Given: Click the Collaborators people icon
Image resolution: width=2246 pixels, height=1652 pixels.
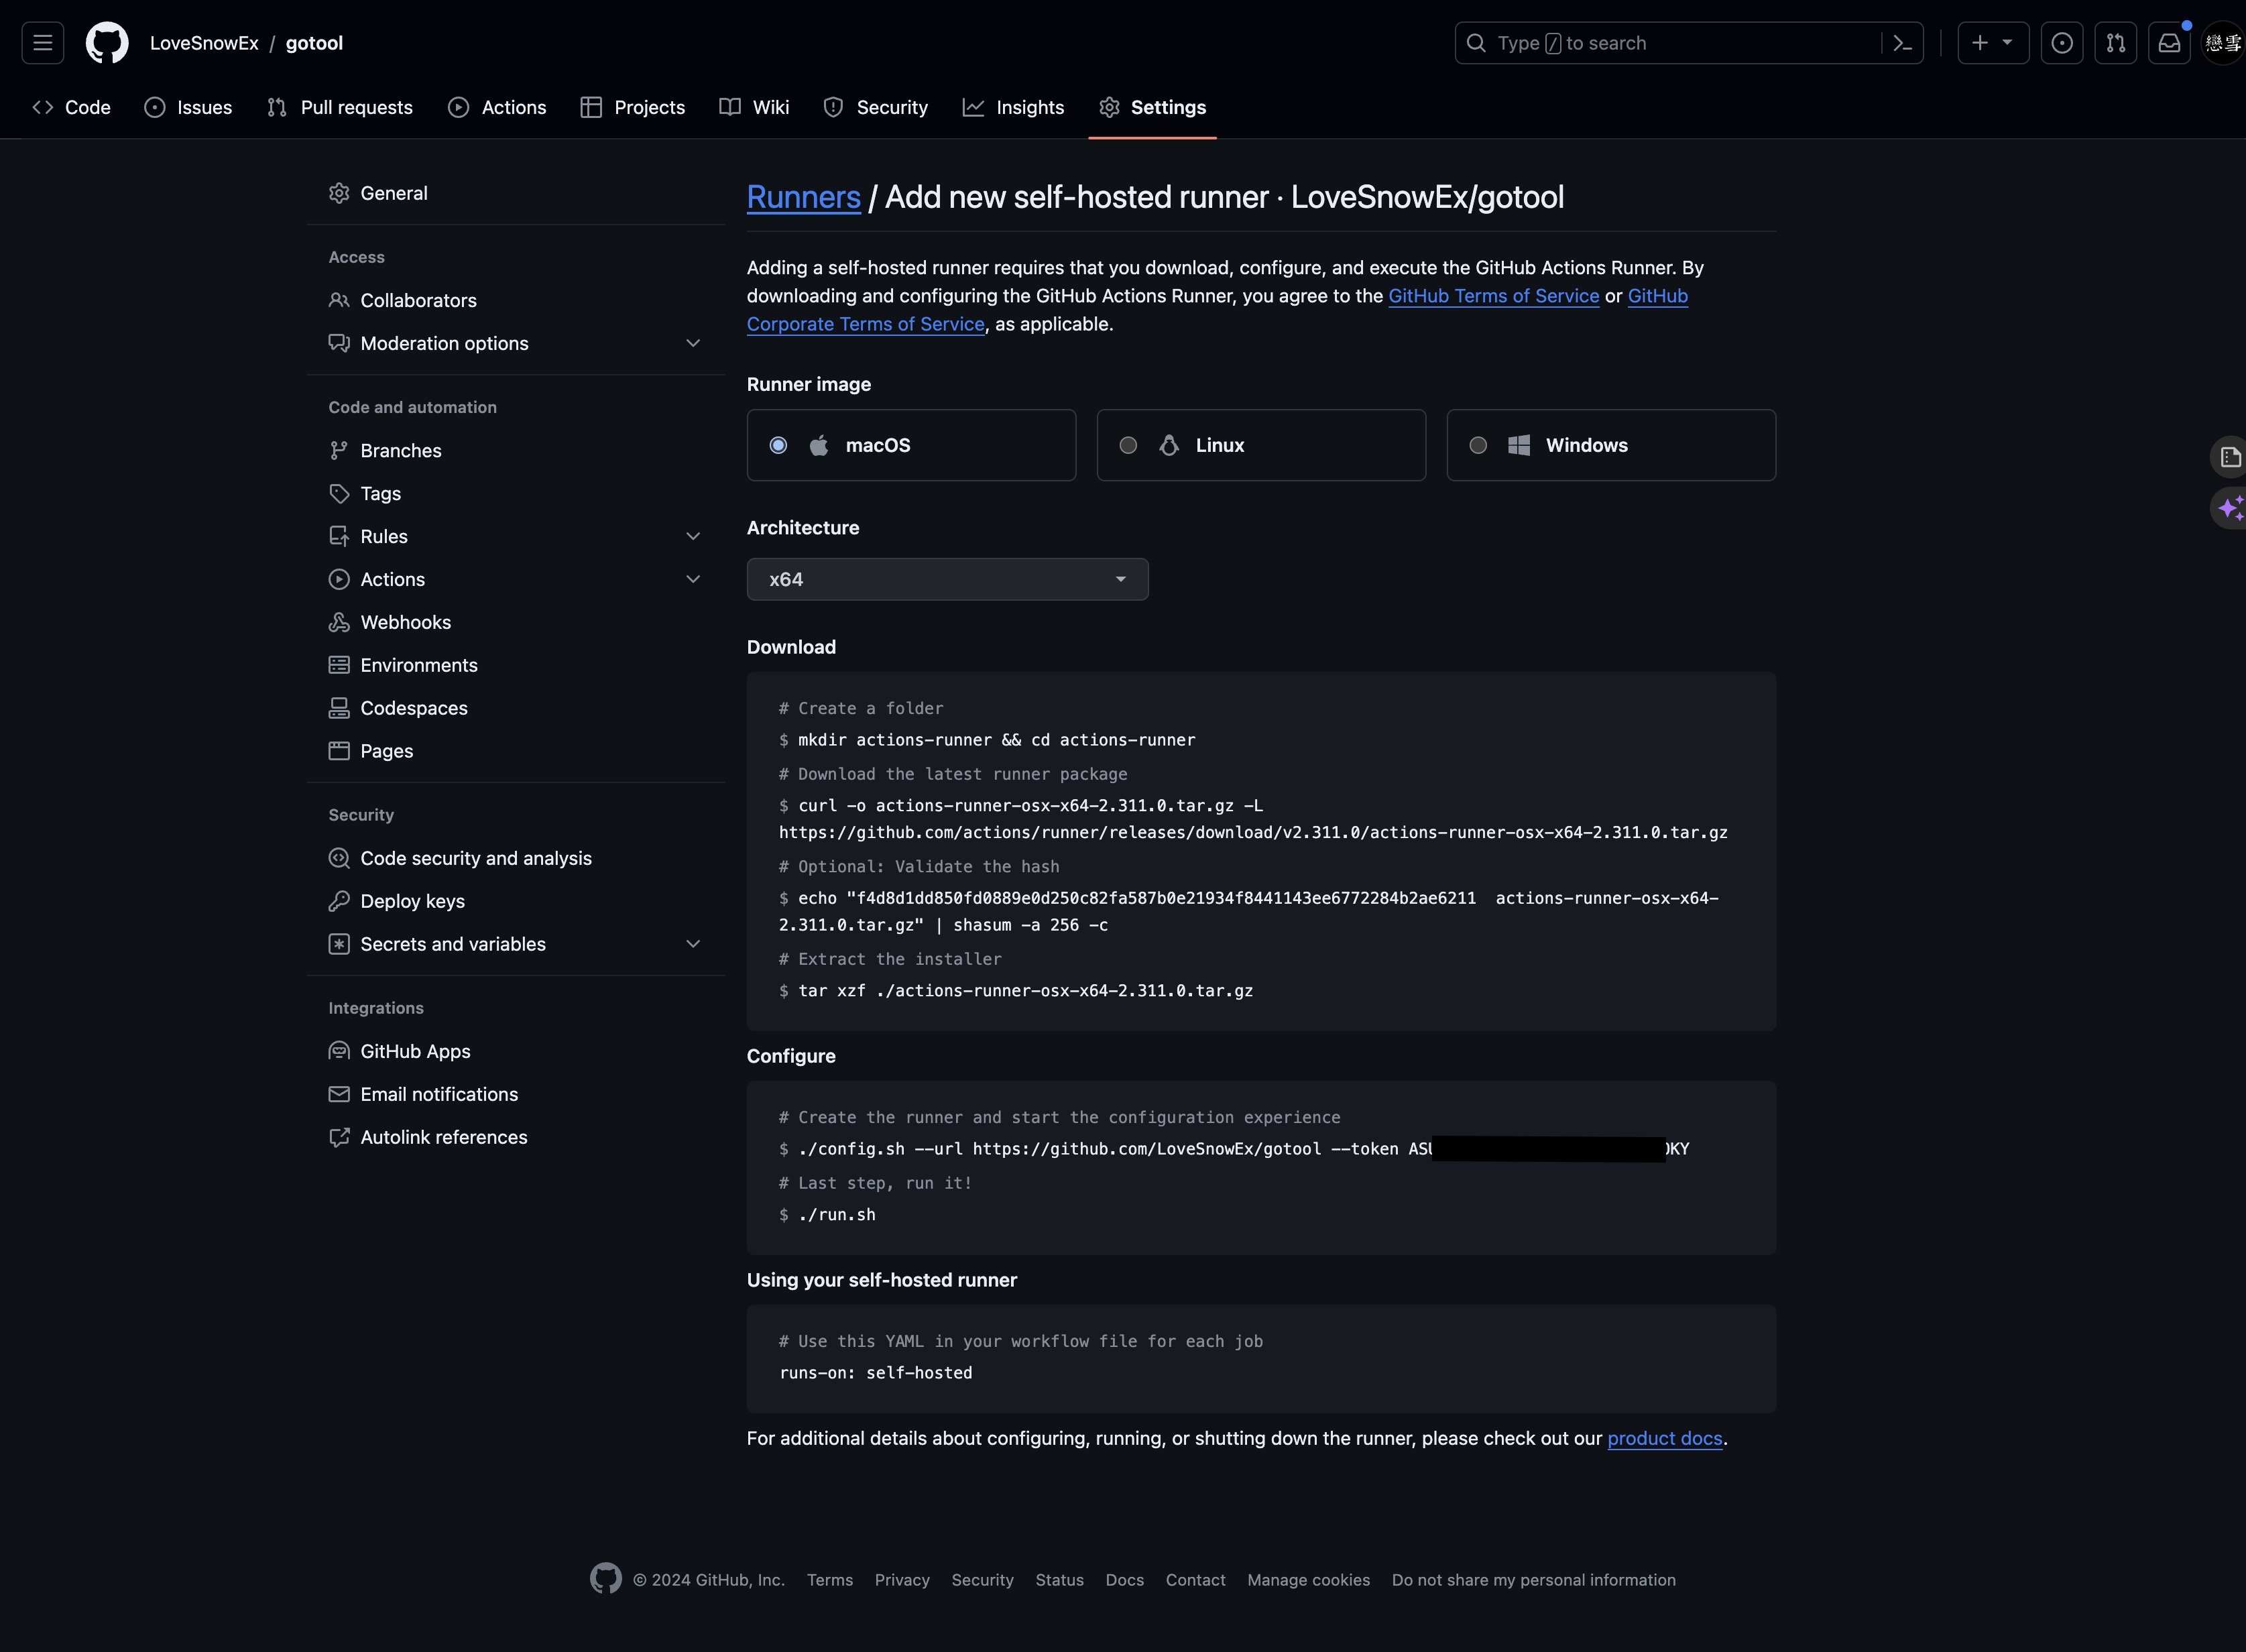Looking at the screenshot, I should click(x=339, y=300).
